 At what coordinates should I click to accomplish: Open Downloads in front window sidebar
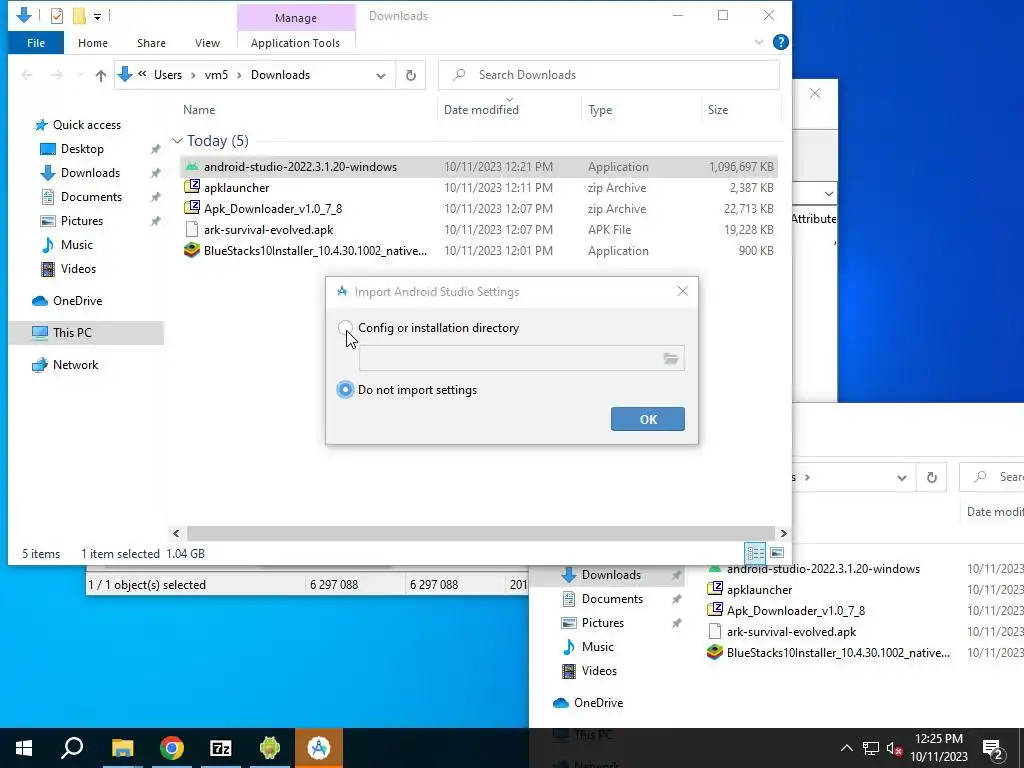click(90, 173)
